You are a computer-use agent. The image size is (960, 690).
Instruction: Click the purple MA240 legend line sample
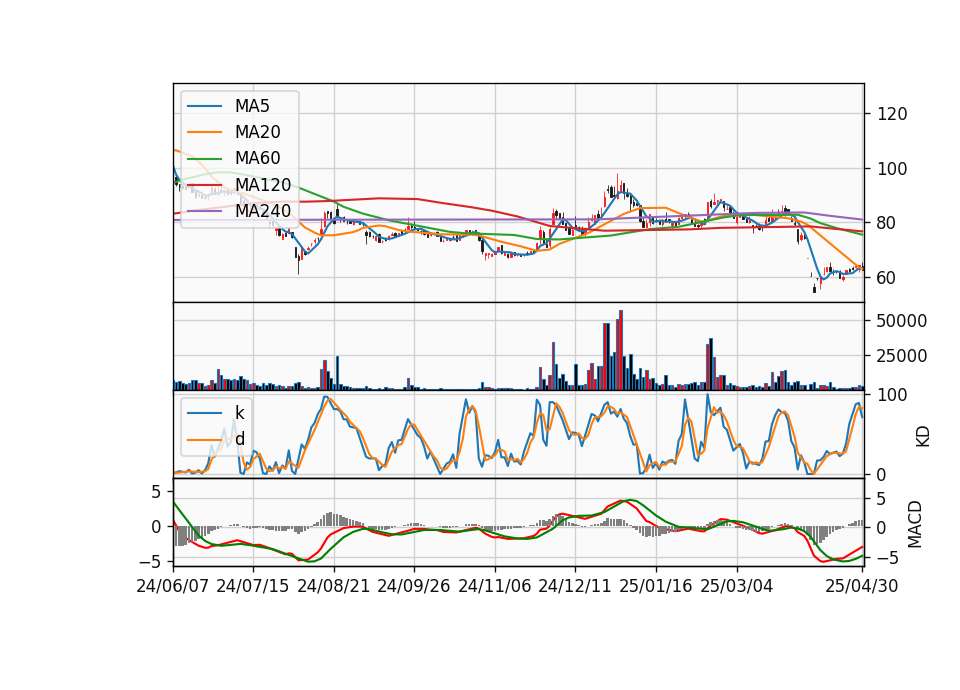pos(204,211)
